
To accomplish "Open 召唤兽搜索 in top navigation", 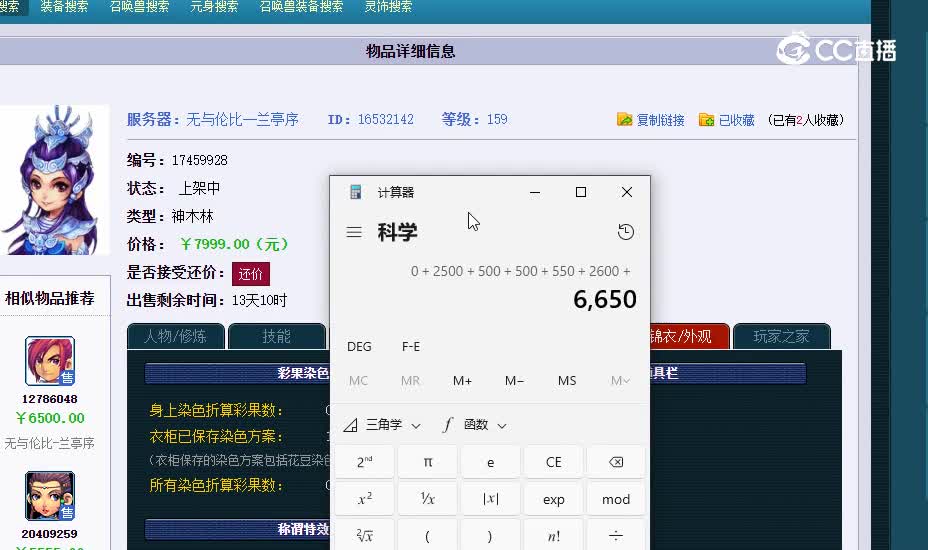I will 140,7.
